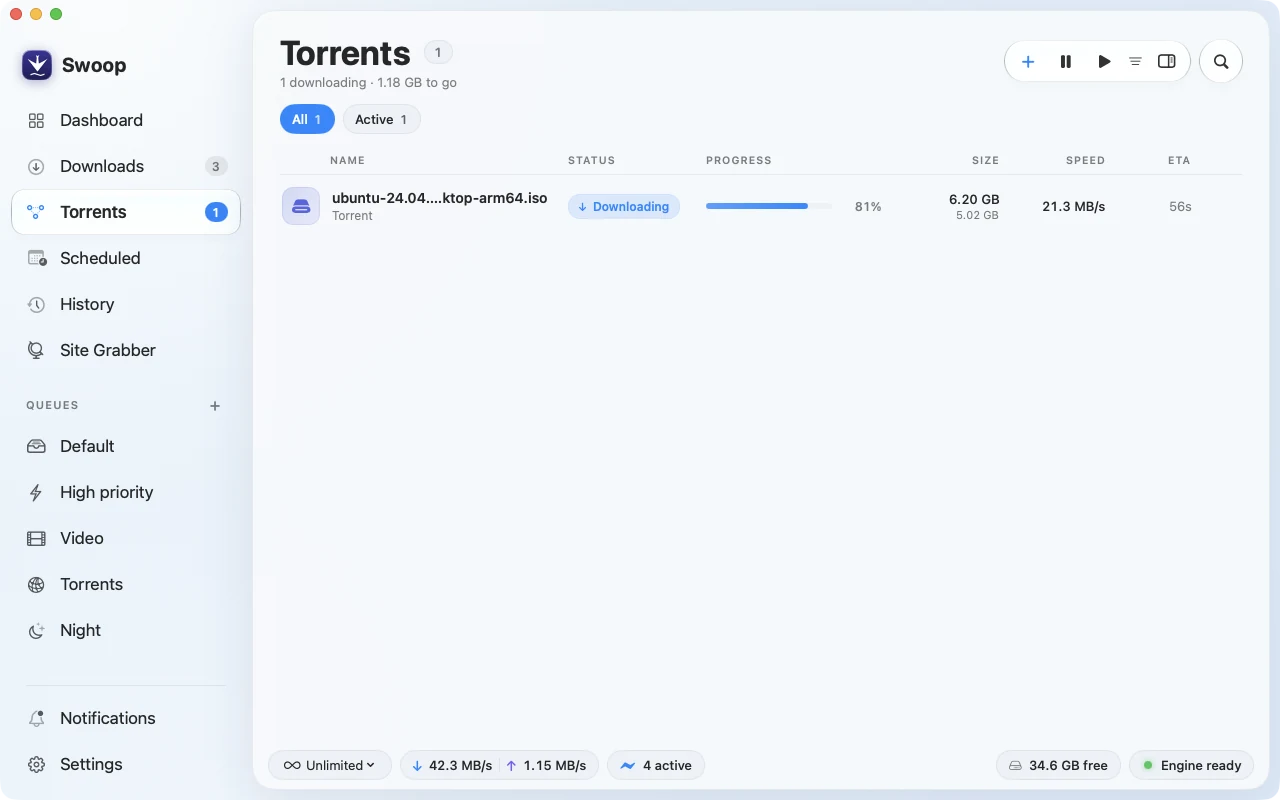Viewport: 1280px width, 800px height.
Task: Open the Site Grabber section
Action: [x=126, y=350]
